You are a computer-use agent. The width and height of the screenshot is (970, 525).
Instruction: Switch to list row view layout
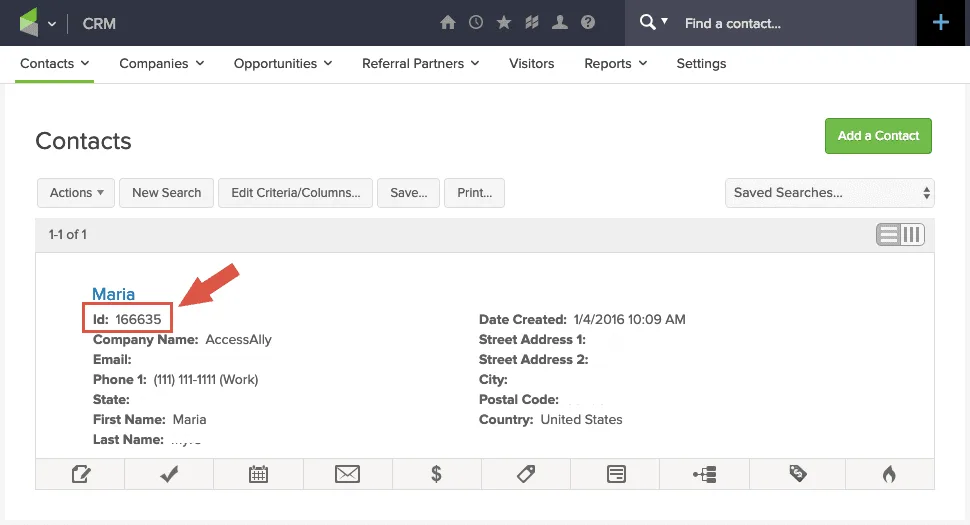click(888, 234)
